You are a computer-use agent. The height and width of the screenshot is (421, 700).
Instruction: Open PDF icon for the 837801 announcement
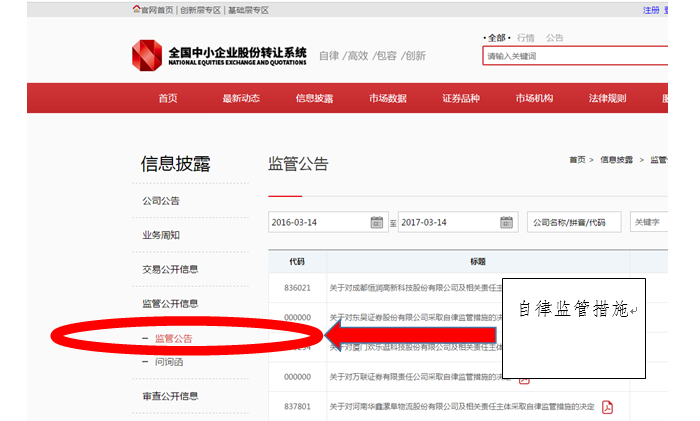(x=606, y=406)
